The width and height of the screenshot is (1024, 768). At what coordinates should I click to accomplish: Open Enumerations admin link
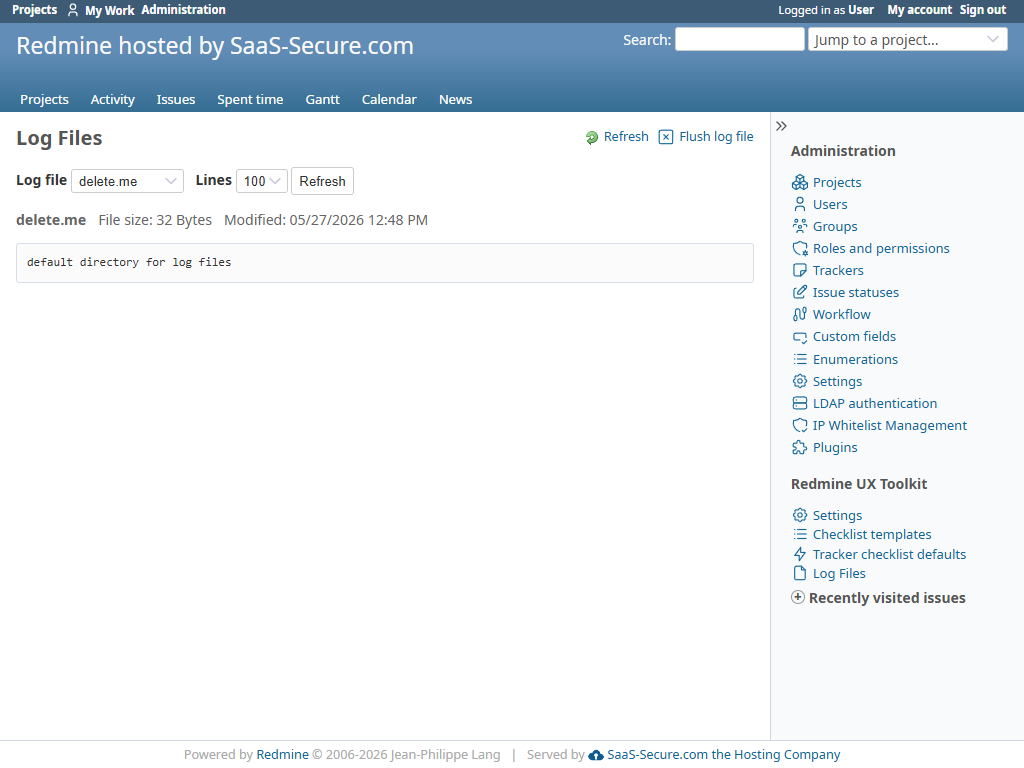point(855,359)
